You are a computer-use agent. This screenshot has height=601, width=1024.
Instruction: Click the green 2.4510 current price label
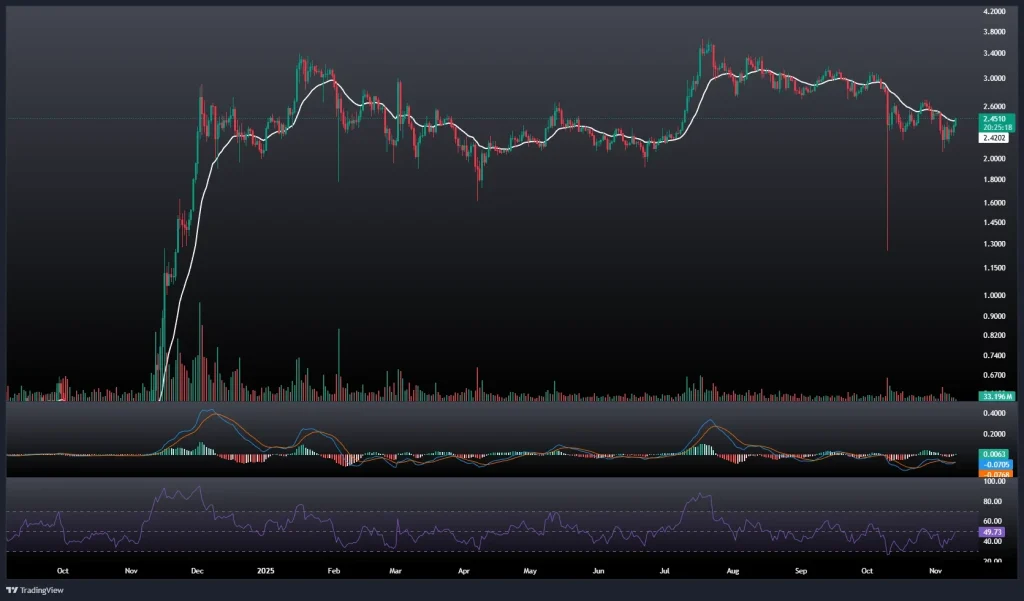pos(994,118)
